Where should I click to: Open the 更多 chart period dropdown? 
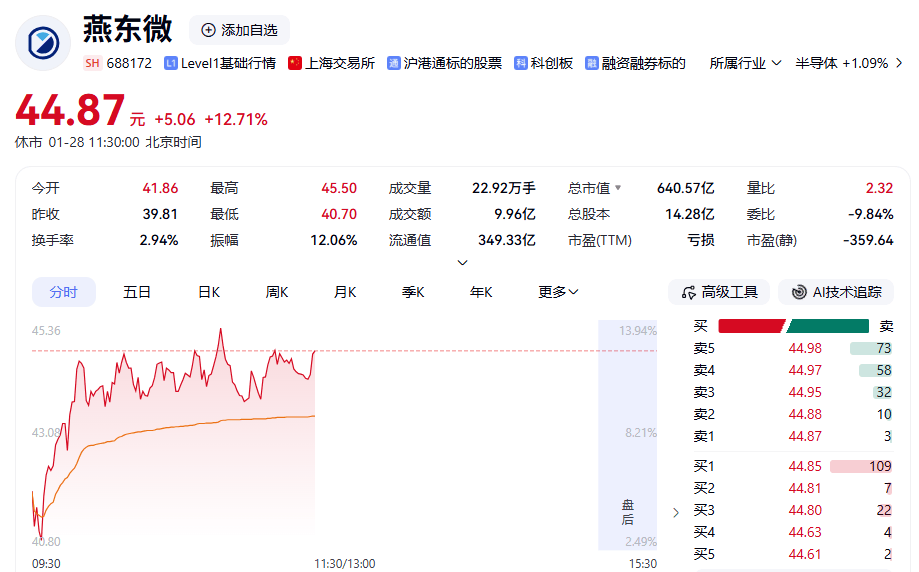(558, 292)
